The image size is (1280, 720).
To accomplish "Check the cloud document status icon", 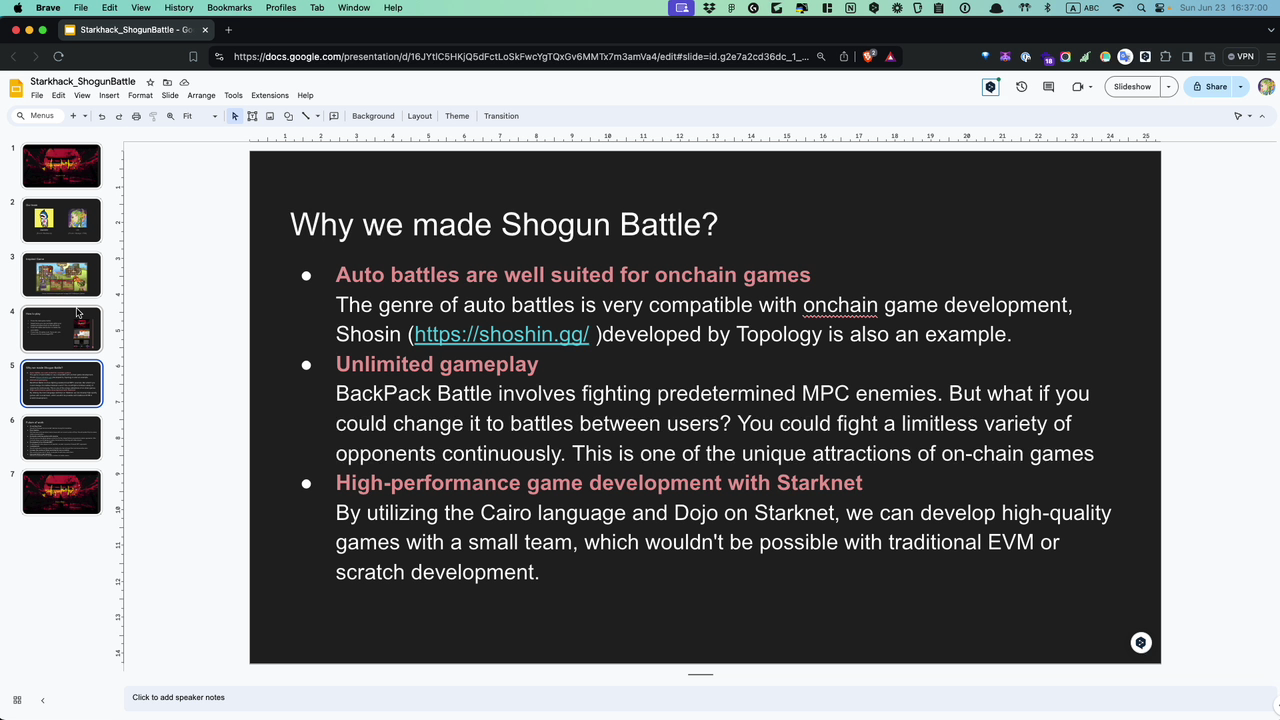I will (184, 82).
